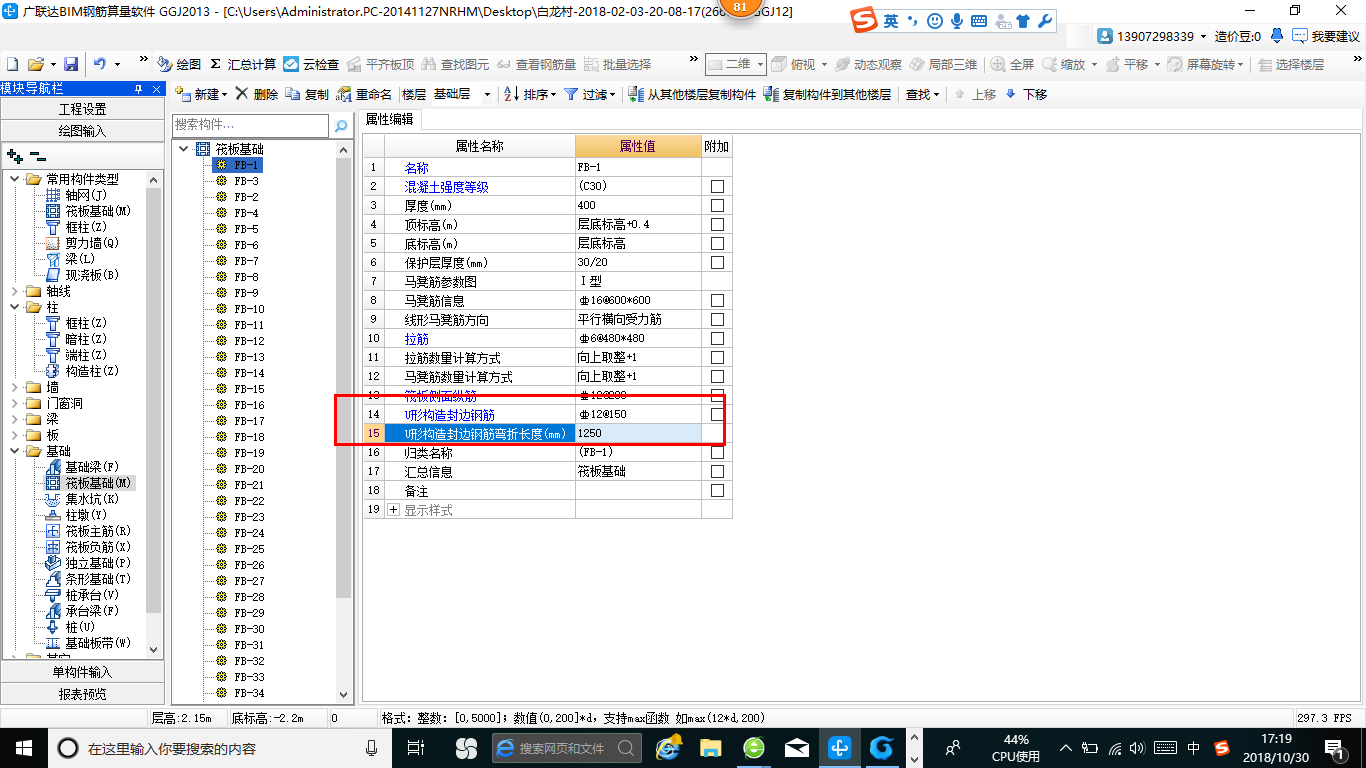Select 独立基础(P) in navigator
1366x768 pixels.
89,563
